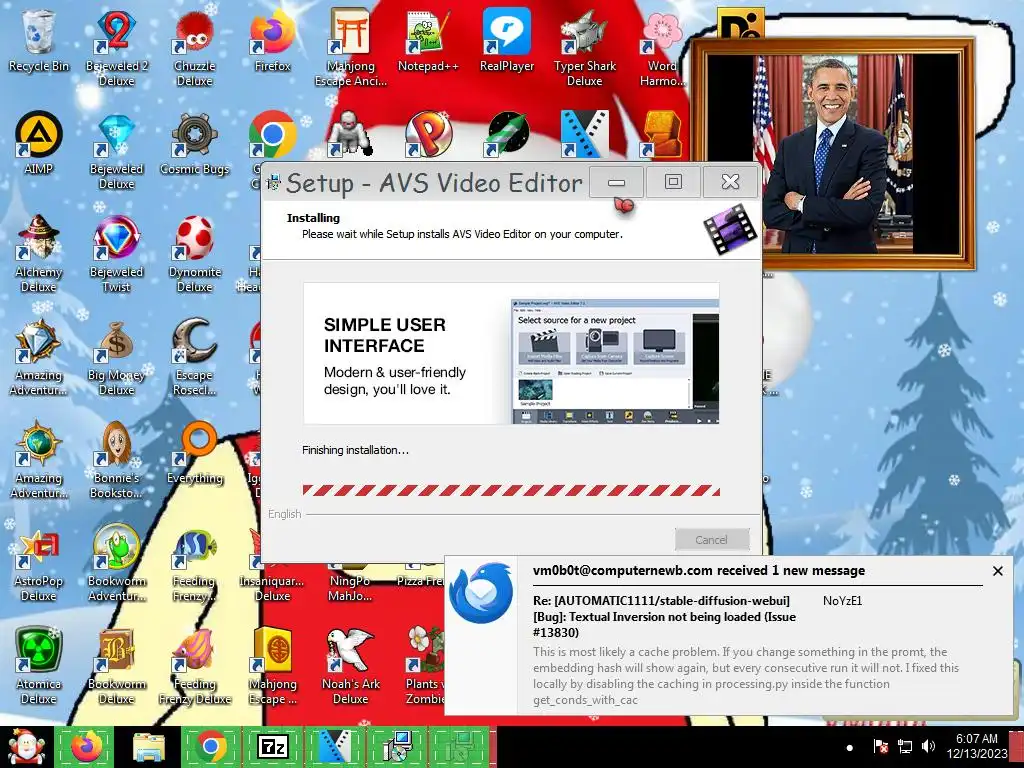Switch to Firefox on the taskbar
Screen dimensions: 1024x768
pyautogui.click(x=86, y=747)
